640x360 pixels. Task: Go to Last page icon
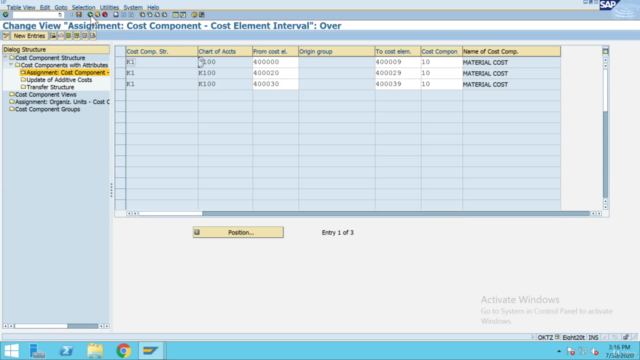tap(164, 15)
